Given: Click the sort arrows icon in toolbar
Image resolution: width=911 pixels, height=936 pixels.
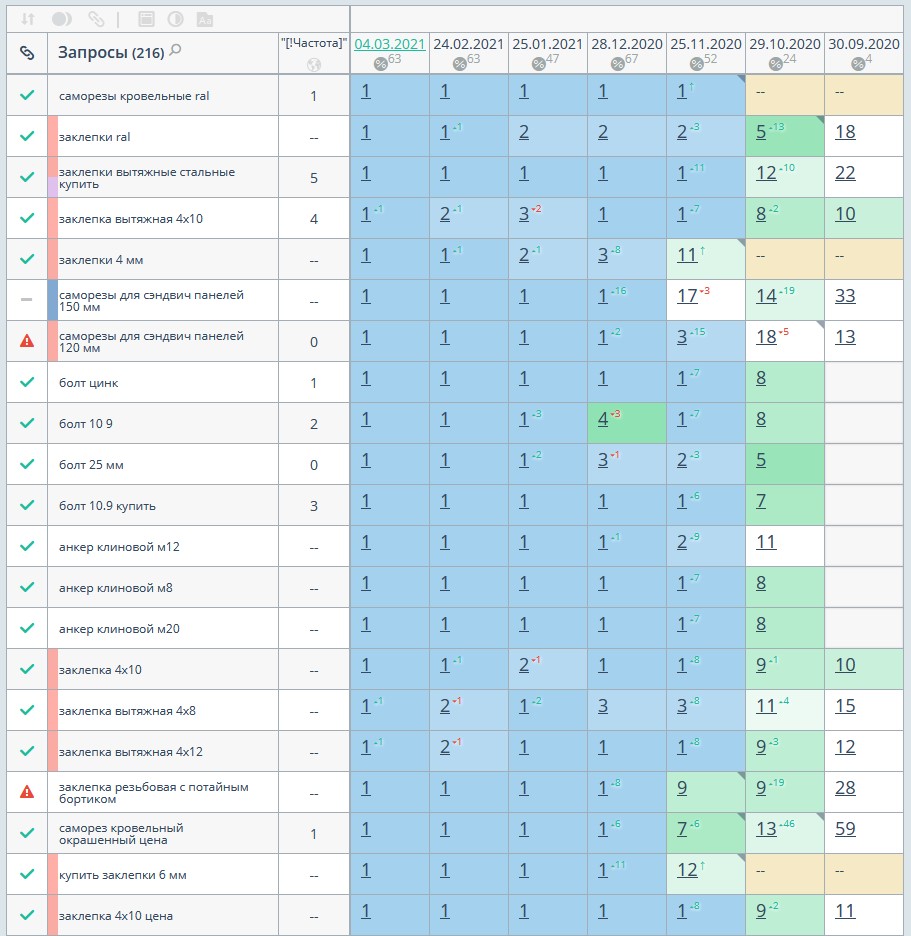Looking at the screenshot, I should click(28, 19).
